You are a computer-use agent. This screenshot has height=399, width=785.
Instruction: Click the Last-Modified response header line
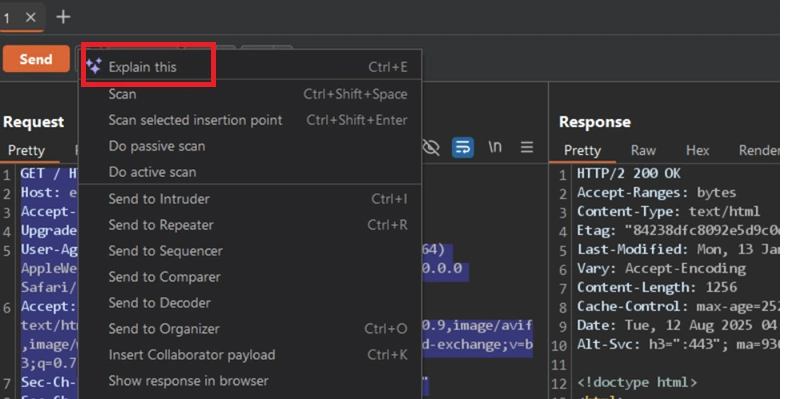pos(678,249)
